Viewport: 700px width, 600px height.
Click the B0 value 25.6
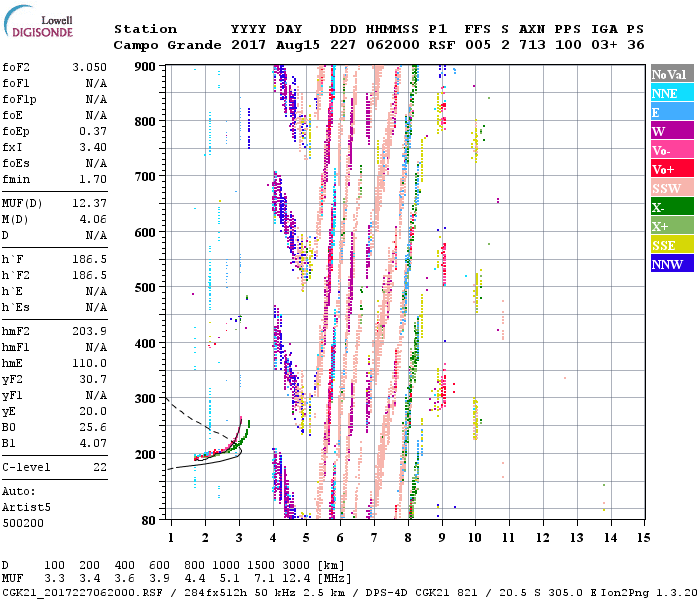(x=93, y=427)
